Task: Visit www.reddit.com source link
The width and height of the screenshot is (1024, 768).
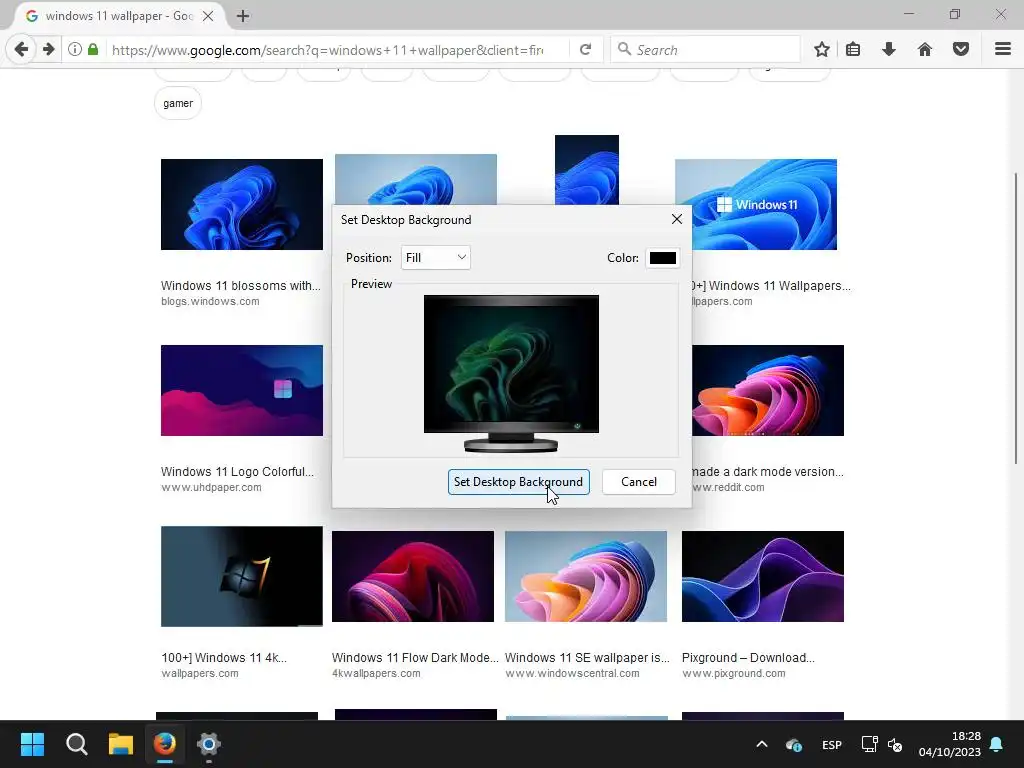Action: pos(728,488)
